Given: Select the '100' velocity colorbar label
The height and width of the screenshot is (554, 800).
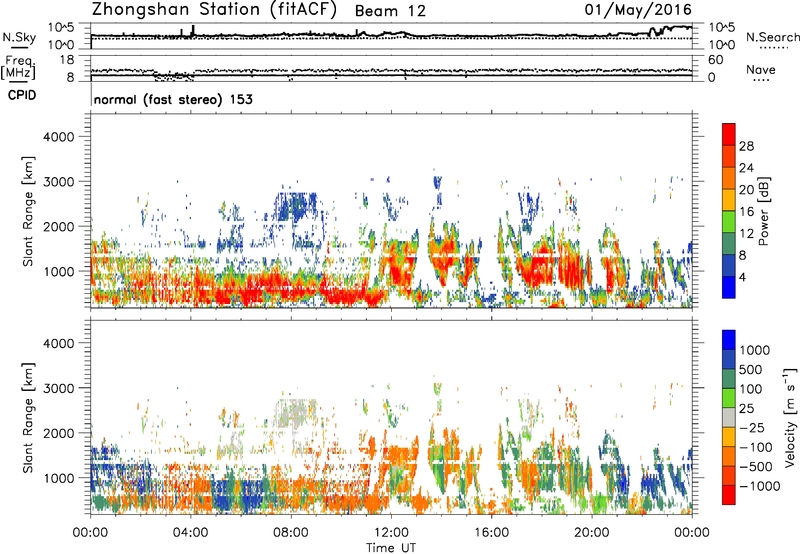Looking at the screenshot, I should tap(751, 389).
